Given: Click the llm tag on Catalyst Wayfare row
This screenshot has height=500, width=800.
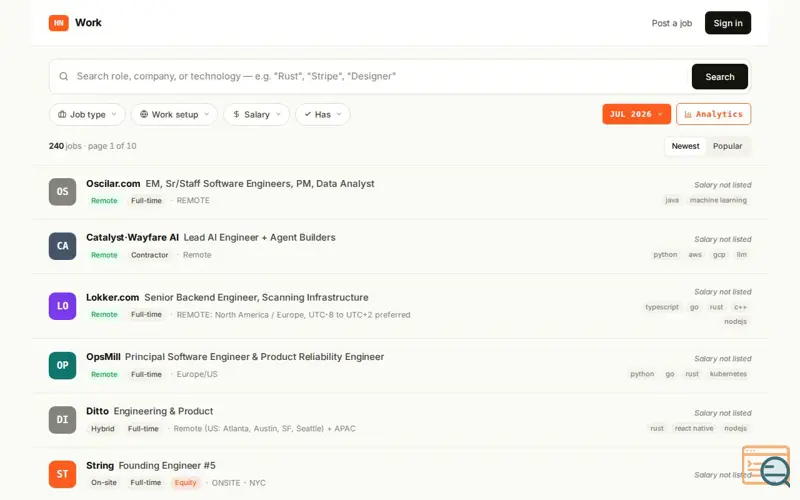Looking at the screenshot, I should 741,255.
